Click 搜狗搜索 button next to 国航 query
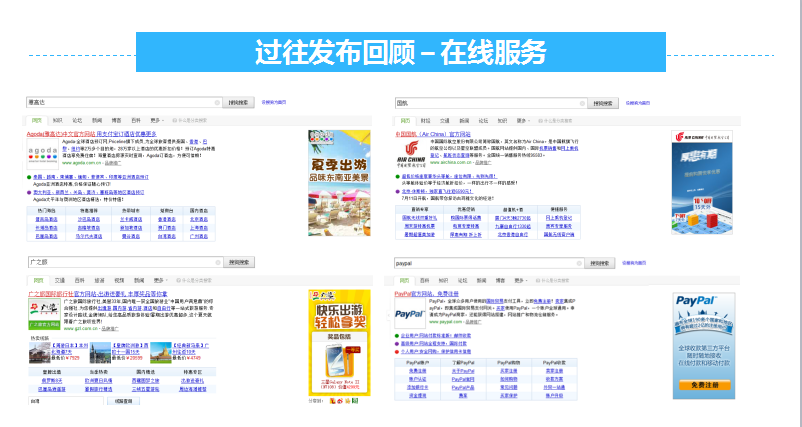Viewport: 802px width, 427px height. (x=603, y=103)
